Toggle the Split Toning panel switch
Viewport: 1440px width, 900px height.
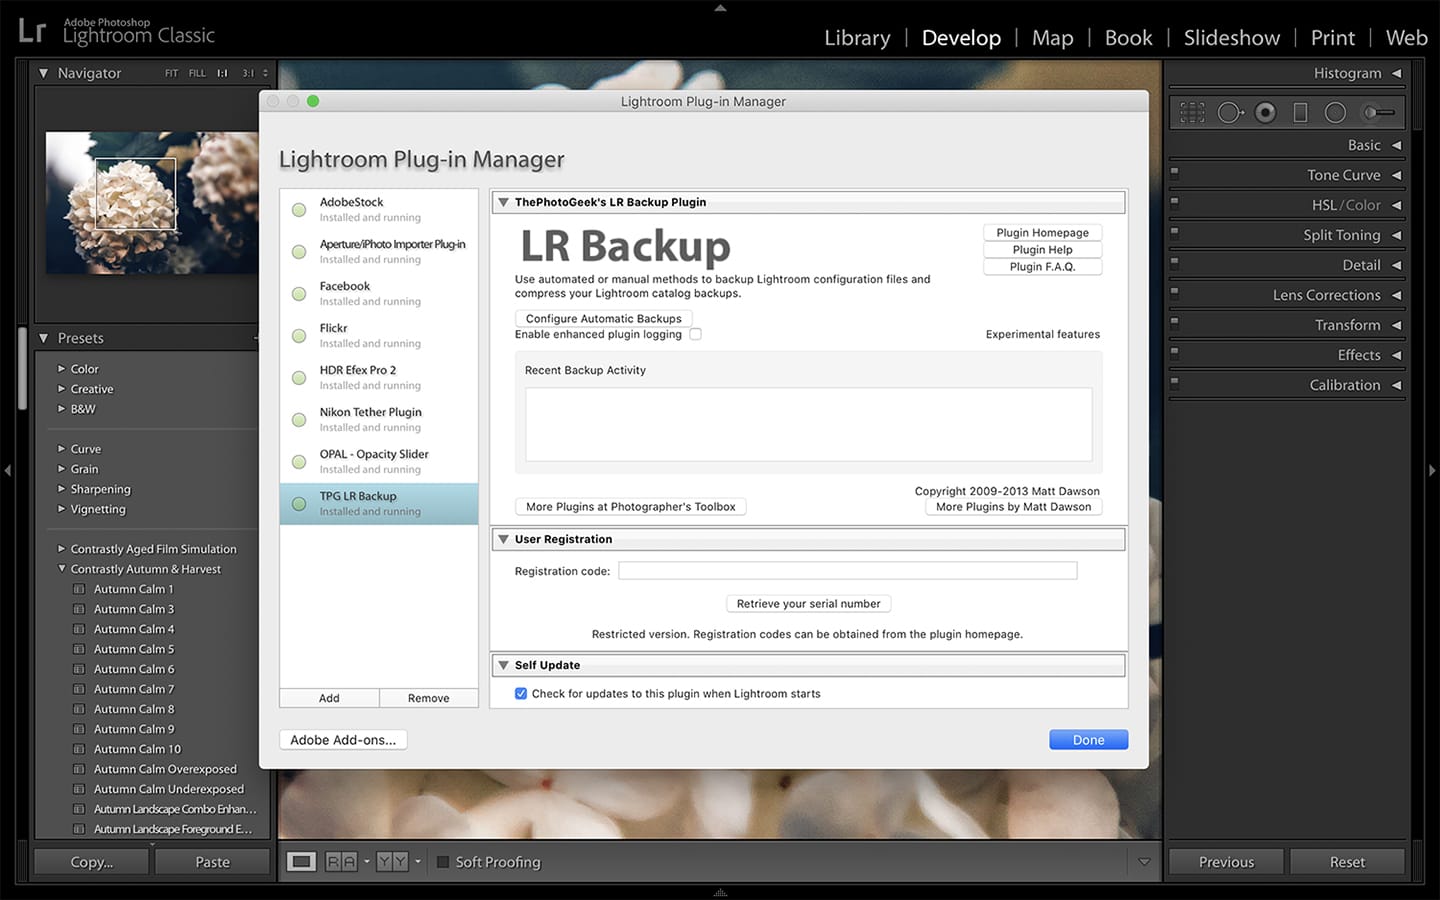(1175, 232)
